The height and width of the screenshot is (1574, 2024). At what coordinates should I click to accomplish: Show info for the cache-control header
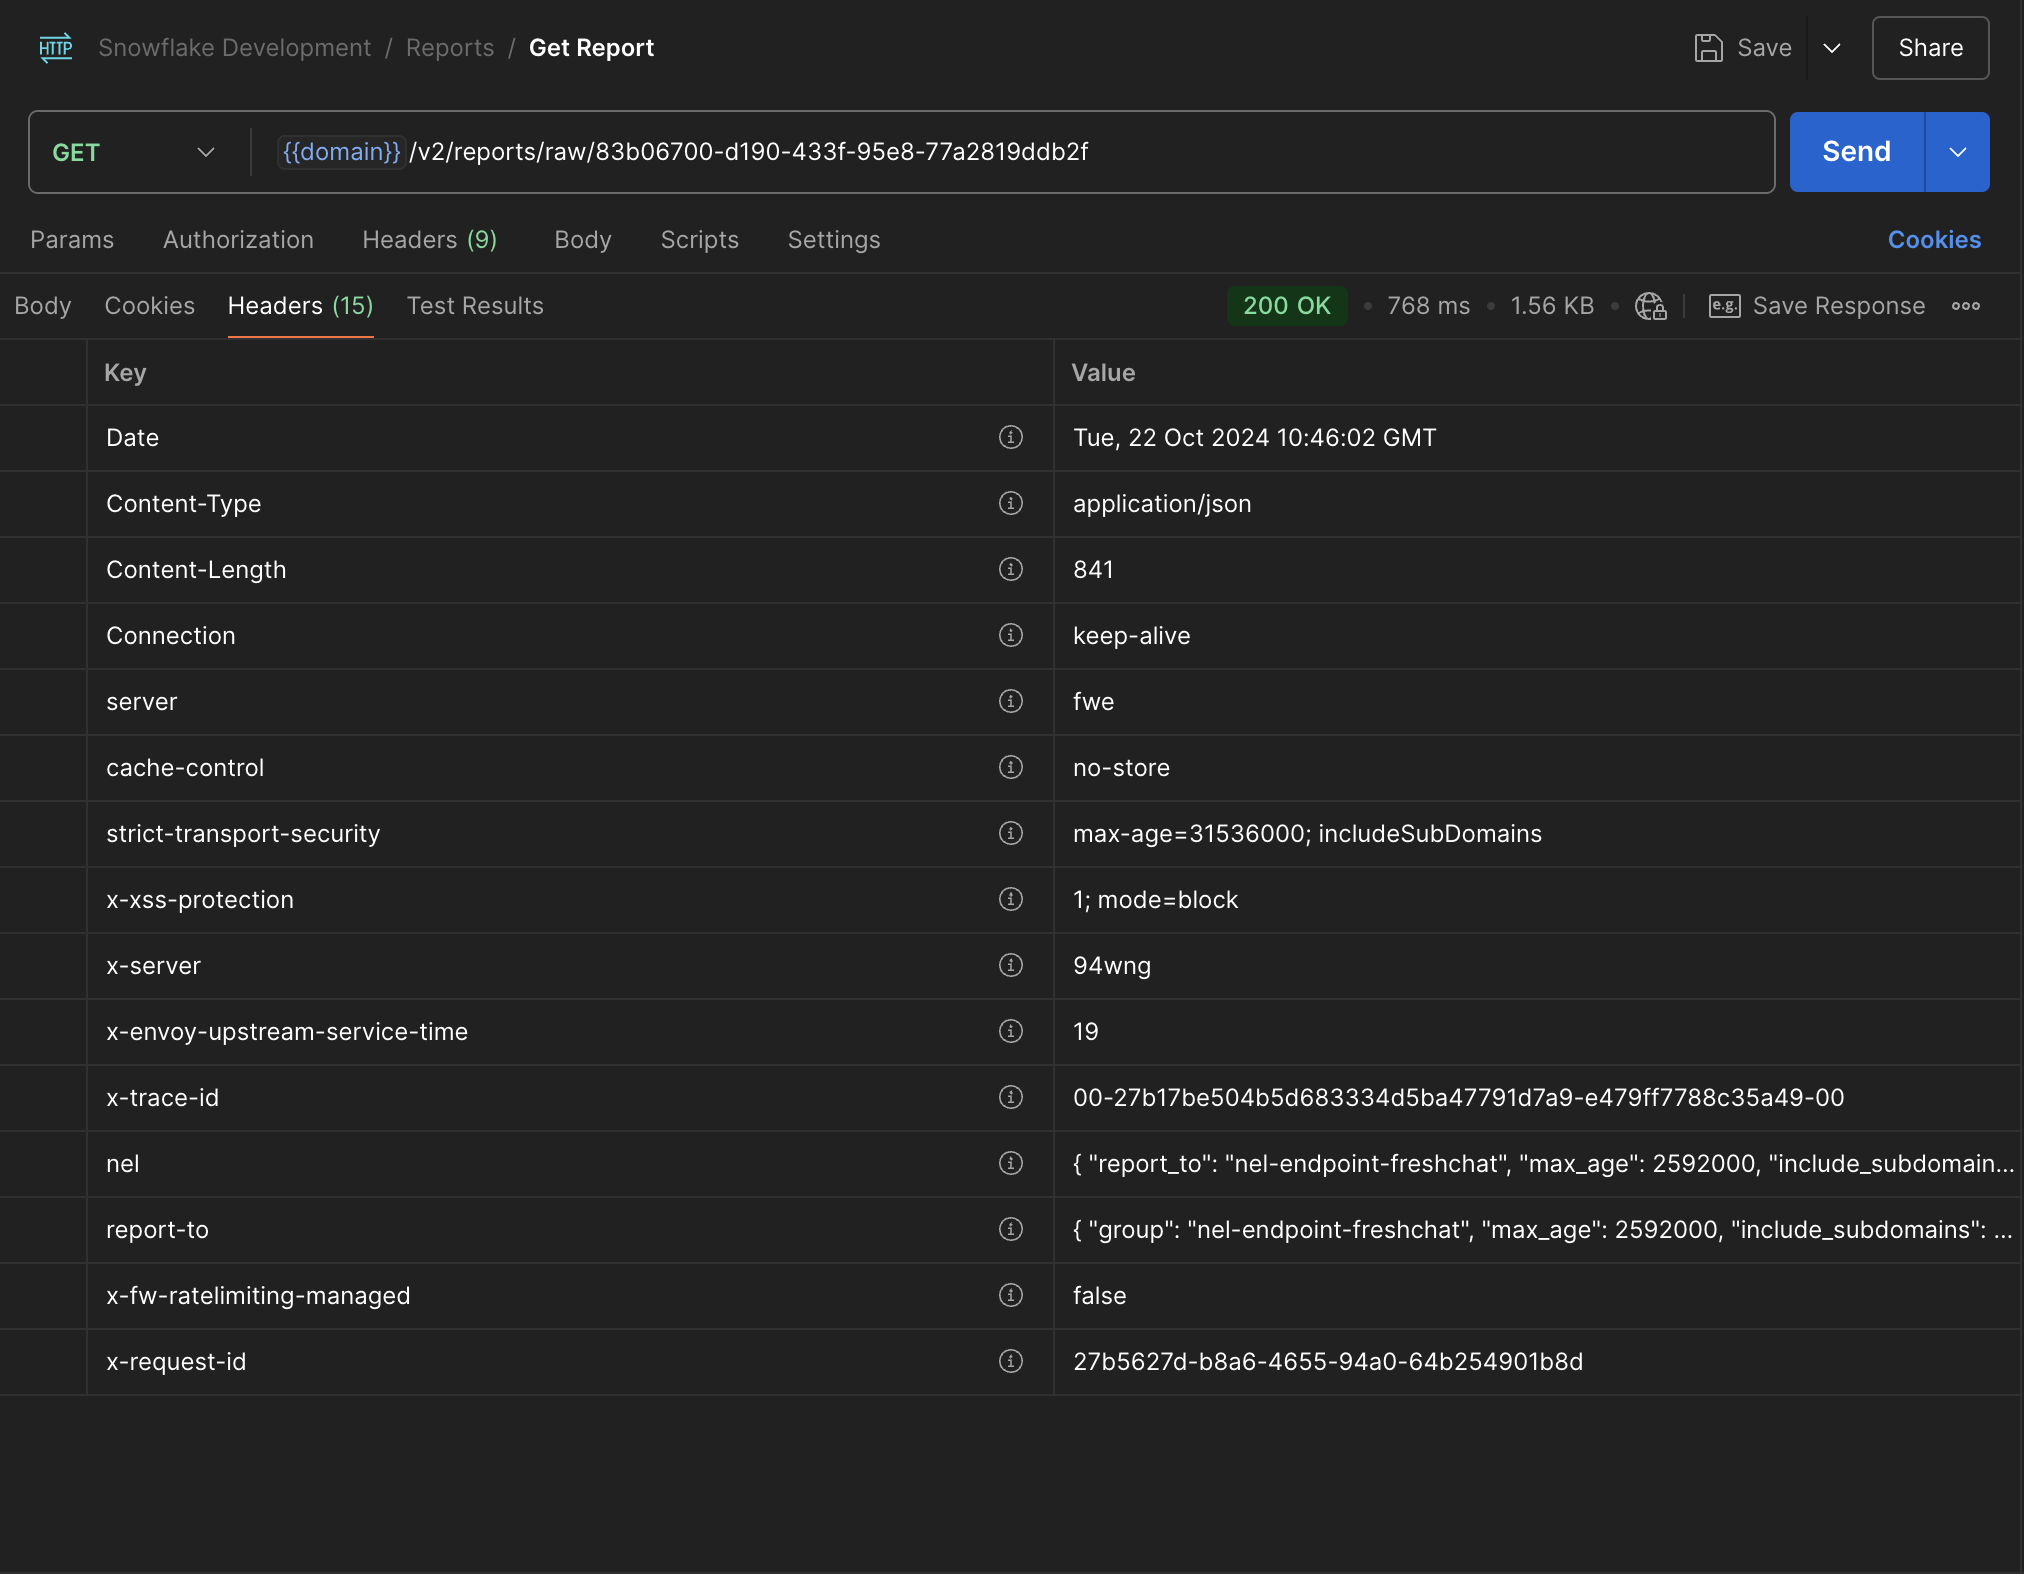point(1011,767)
